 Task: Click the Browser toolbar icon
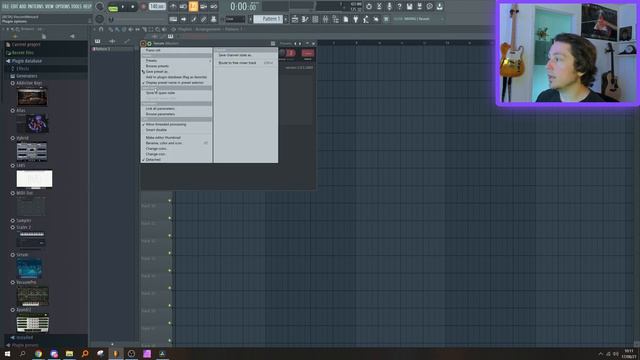(336, 19)
